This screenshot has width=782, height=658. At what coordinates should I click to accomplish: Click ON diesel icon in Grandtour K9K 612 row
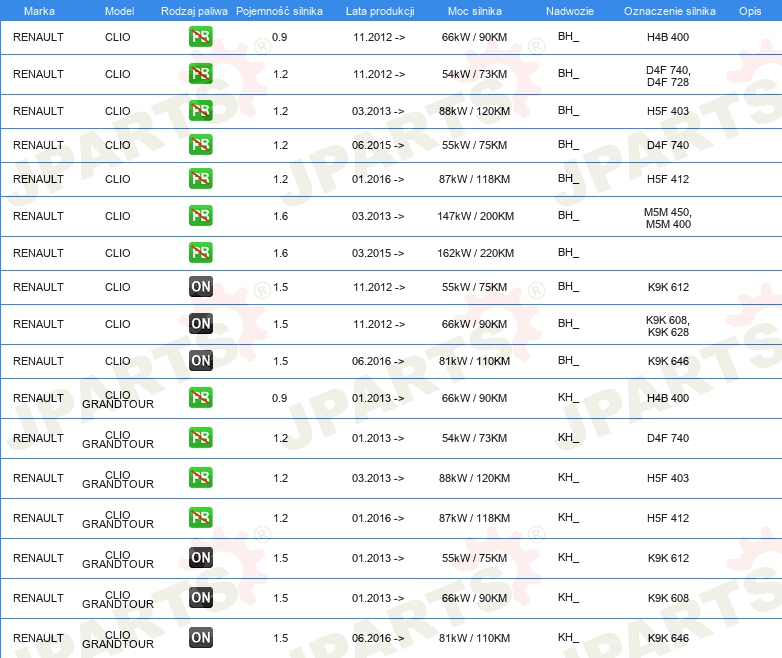200,557
